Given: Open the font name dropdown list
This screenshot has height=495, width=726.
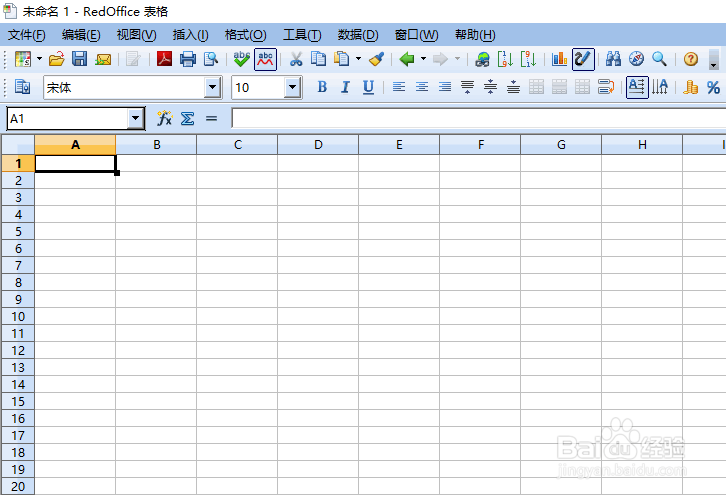Looking at the screenshot, I should click(213, 87).
